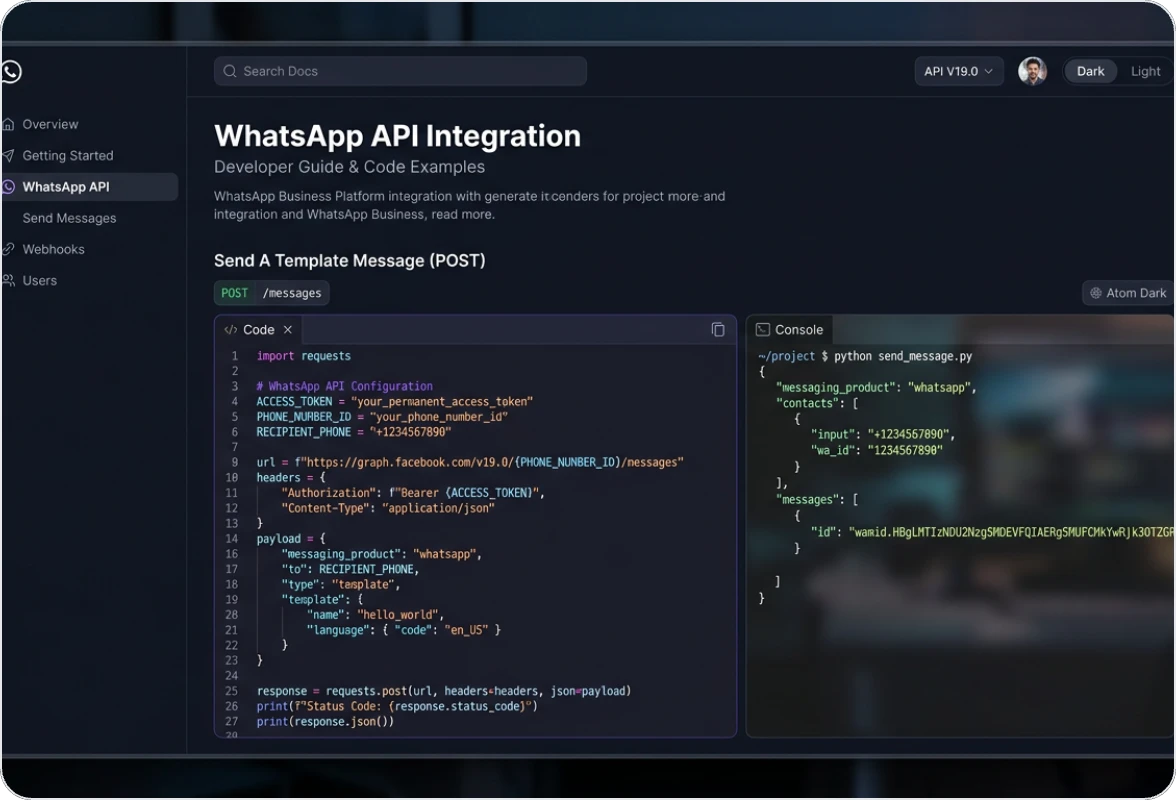The width and height of the screenshot is (1176, 800).
Task: Click the Overview home icon
Action: click(x=8, y=124)
